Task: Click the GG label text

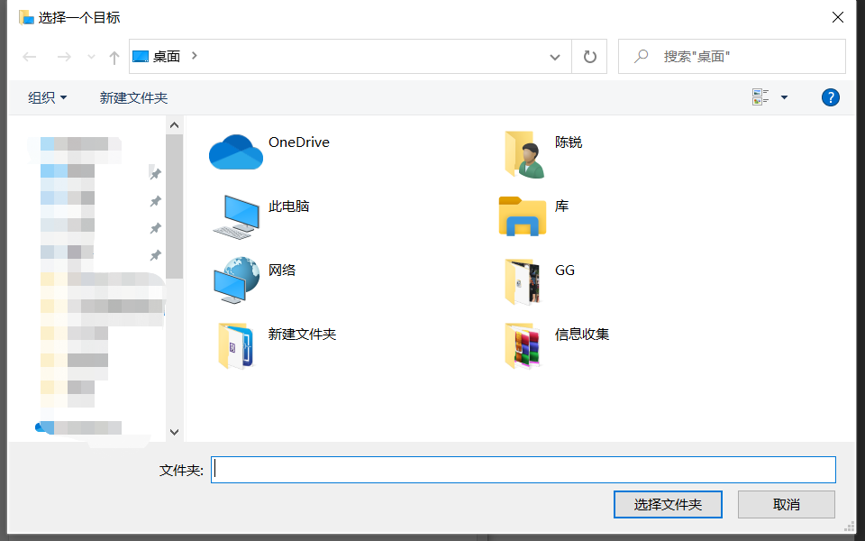Action: pyautogui.click(x=564, y=270)
